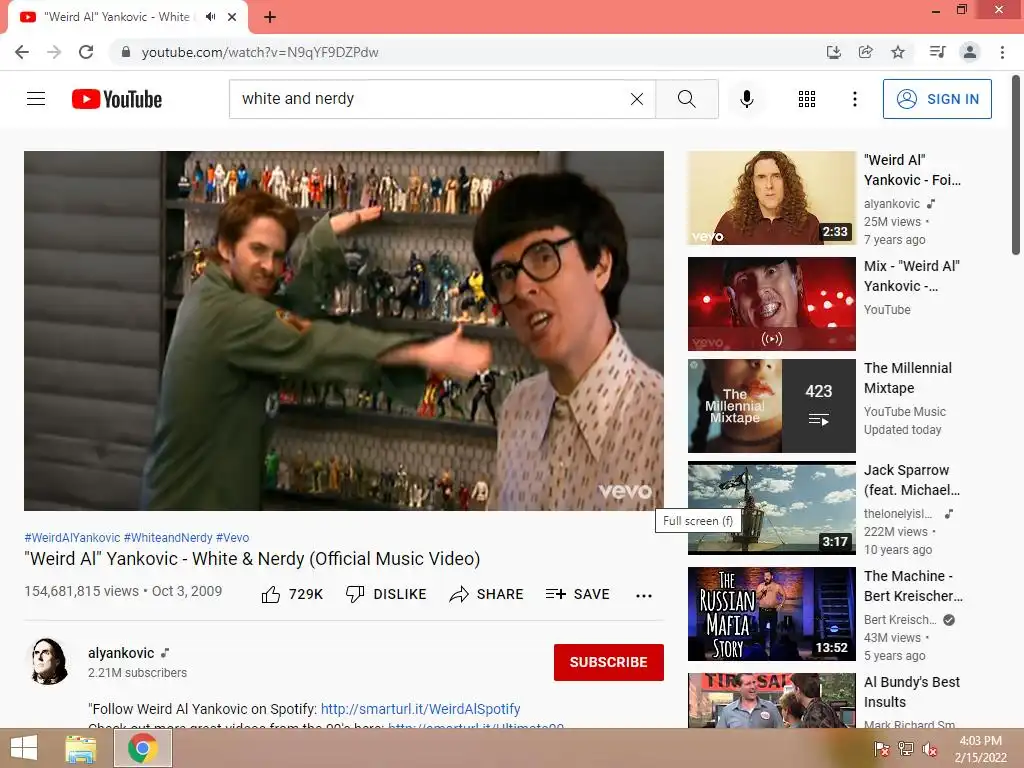Viewport: 1024px width, 768px height.
Task: Open a new browser tab
Action: (x=270, y=17)
